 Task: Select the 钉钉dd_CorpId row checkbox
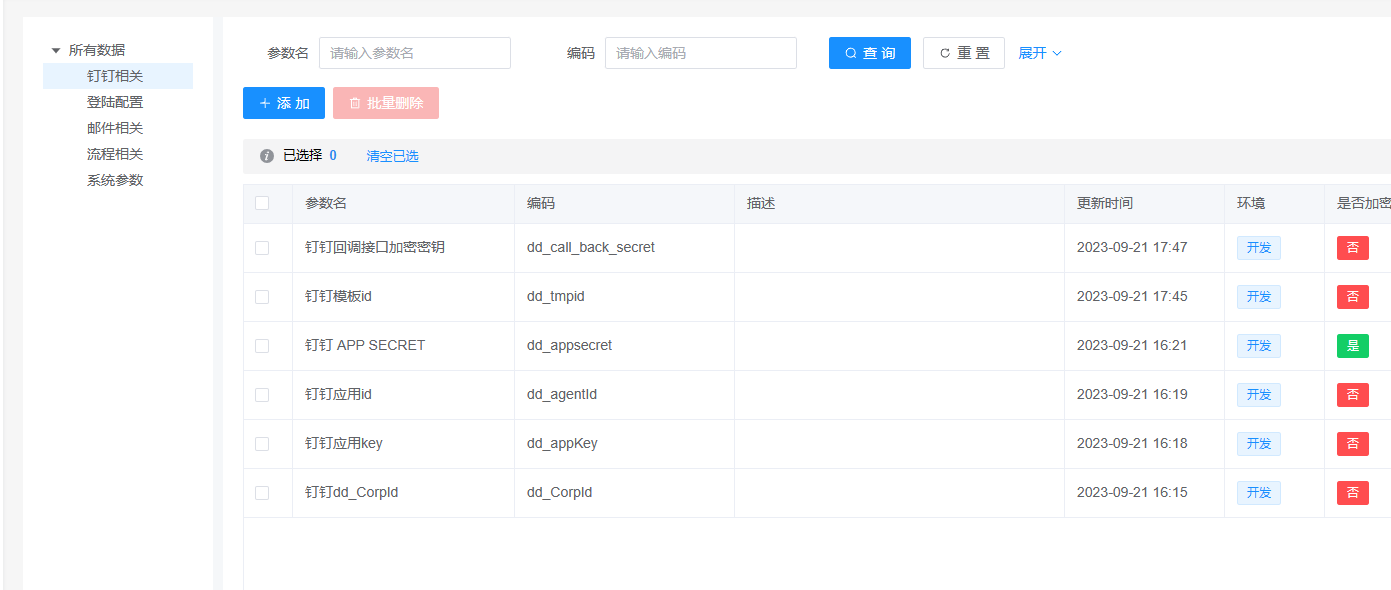click(262, 493)
